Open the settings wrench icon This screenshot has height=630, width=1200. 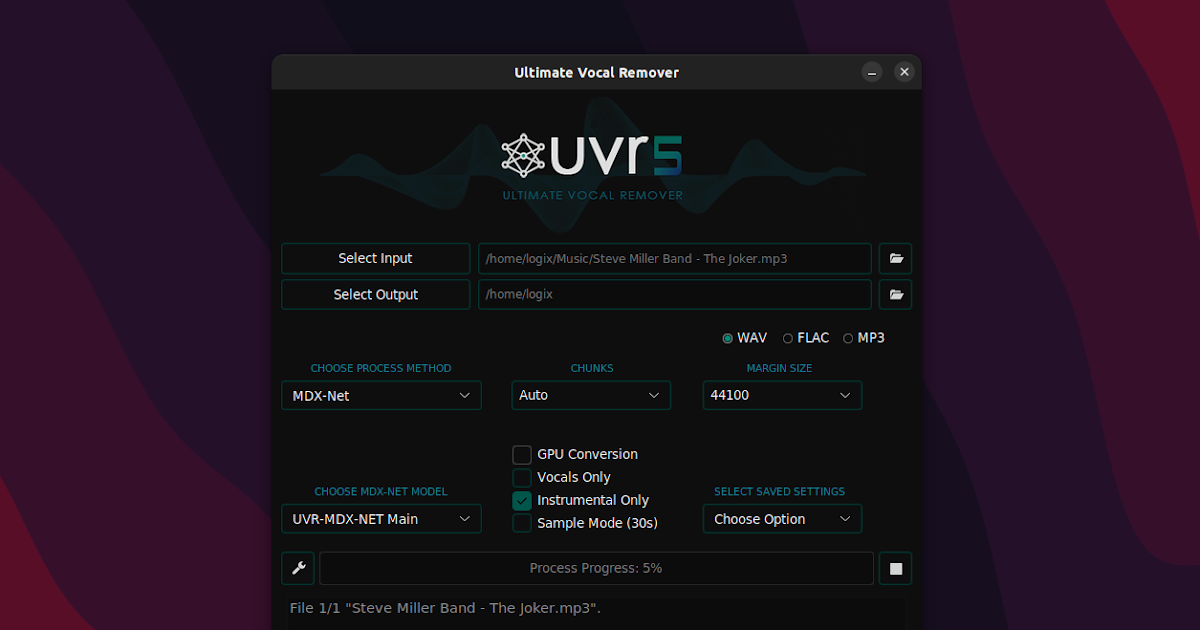297,568
